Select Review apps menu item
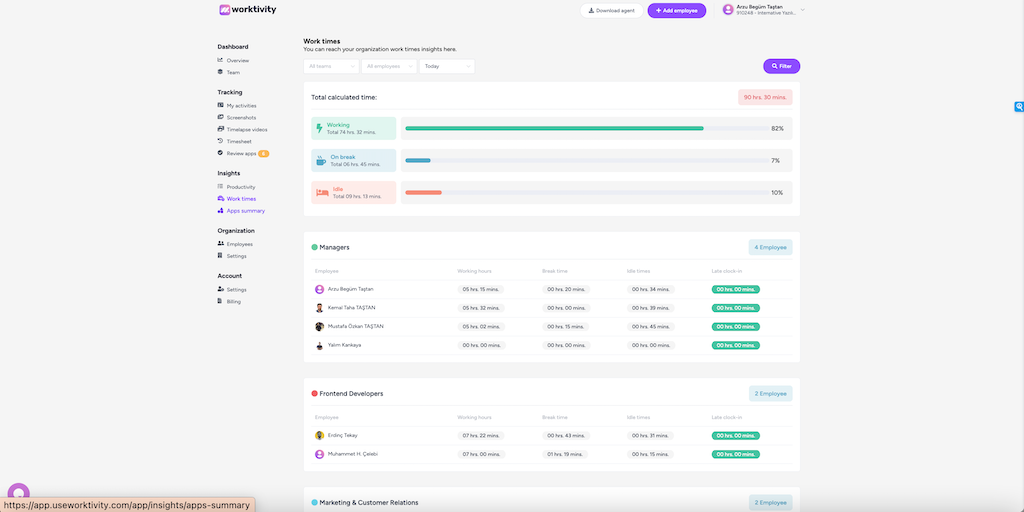Image resolution: width=1024 pixels, height=512 pixels. pos(241,153)
